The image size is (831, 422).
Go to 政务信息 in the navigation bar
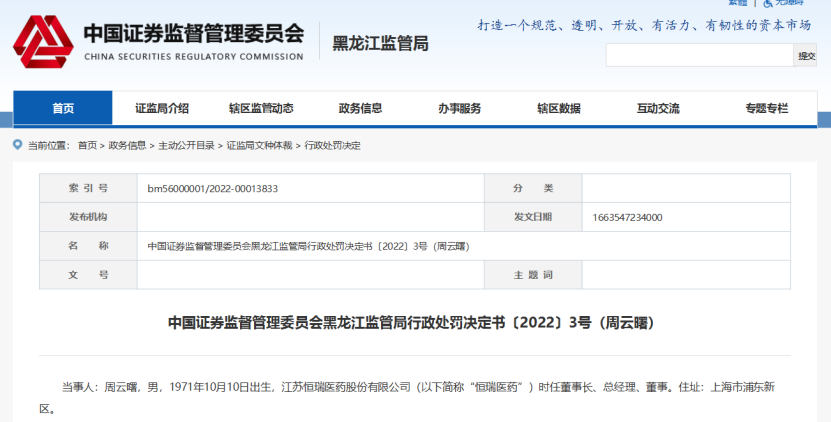[x=360, y=108]
